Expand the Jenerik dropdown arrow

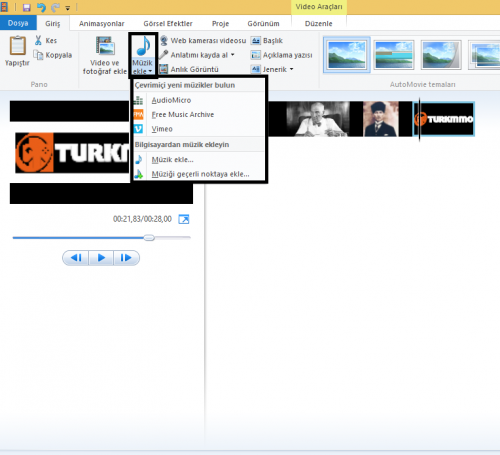[x=291, y=69]
